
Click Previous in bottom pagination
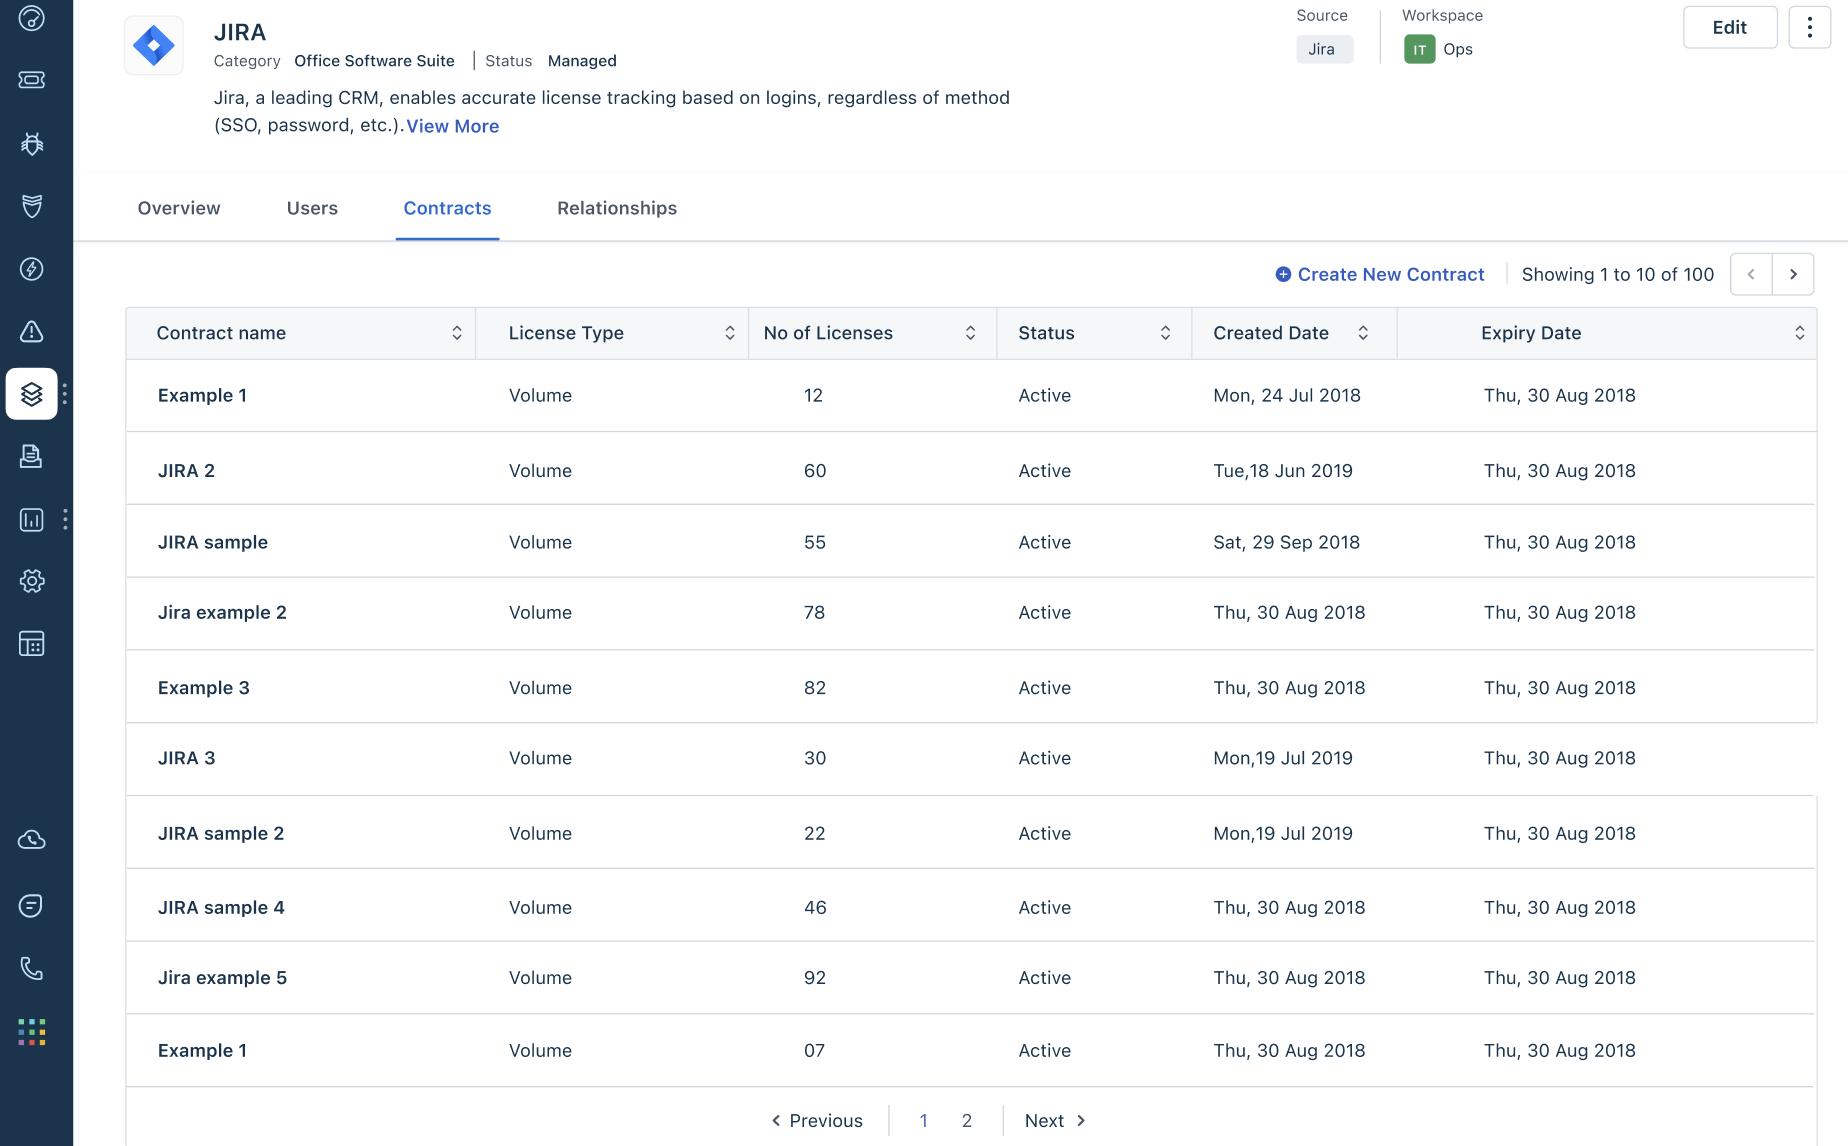[x=817, y=1121]
